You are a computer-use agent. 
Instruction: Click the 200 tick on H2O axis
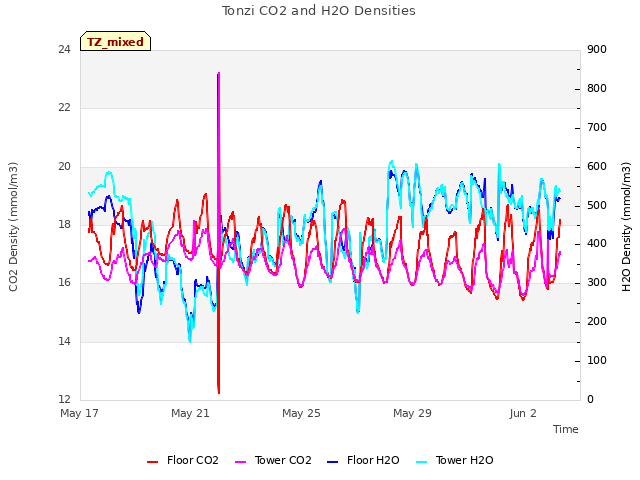click(x=597, y=322)
